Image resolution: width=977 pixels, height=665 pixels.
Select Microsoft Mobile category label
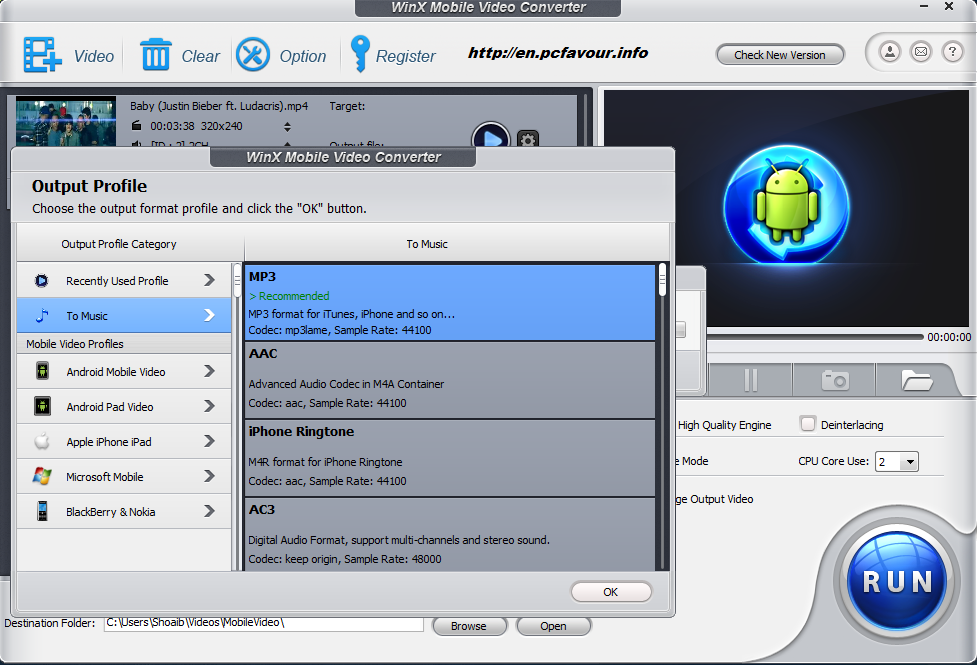(x=105, y=477)
